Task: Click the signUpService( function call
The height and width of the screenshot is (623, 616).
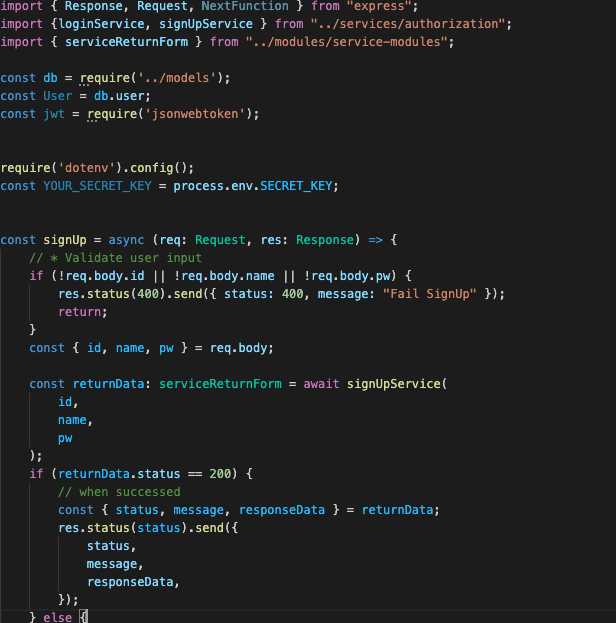Action: coord(397,384)
